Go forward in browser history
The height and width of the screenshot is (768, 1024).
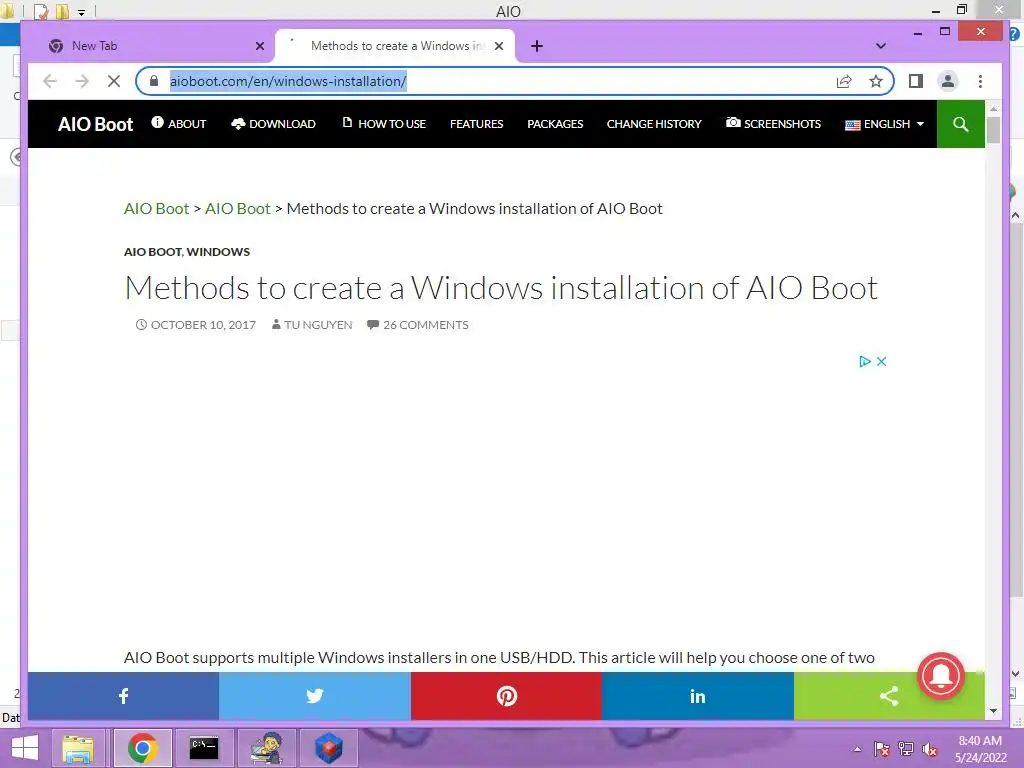pos(82,81)
